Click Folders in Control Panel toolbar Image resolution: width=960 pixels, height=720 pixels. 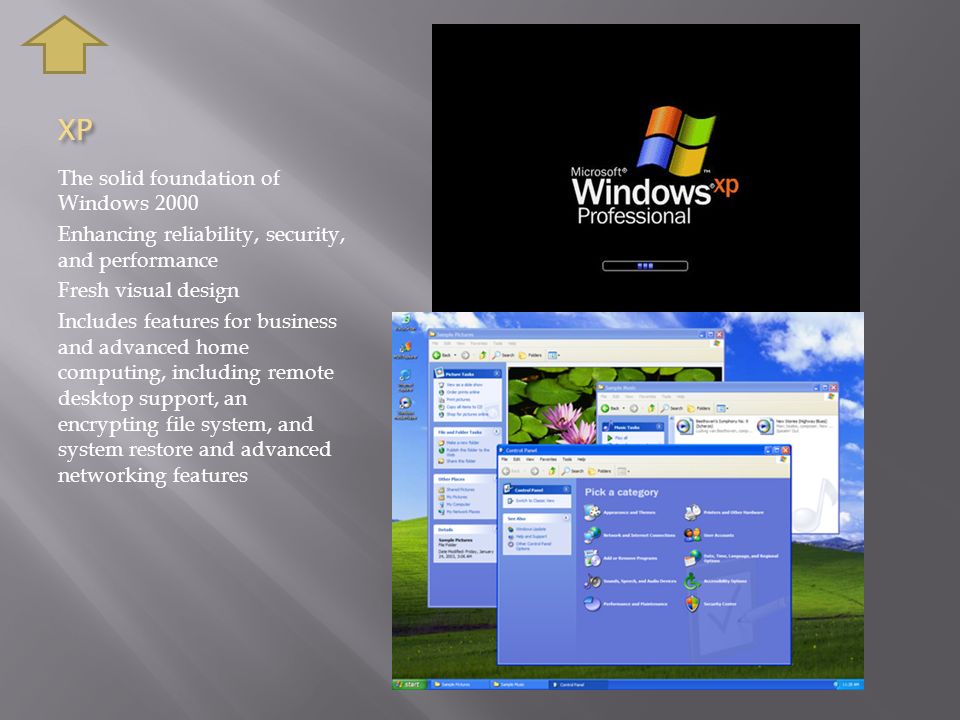(x=600, y=471)
